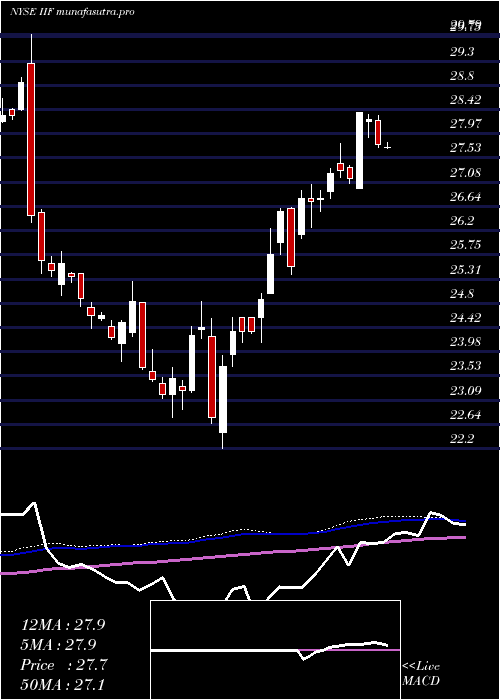
Task: Click the 22.64 price level label
Action: coord(466,415)
